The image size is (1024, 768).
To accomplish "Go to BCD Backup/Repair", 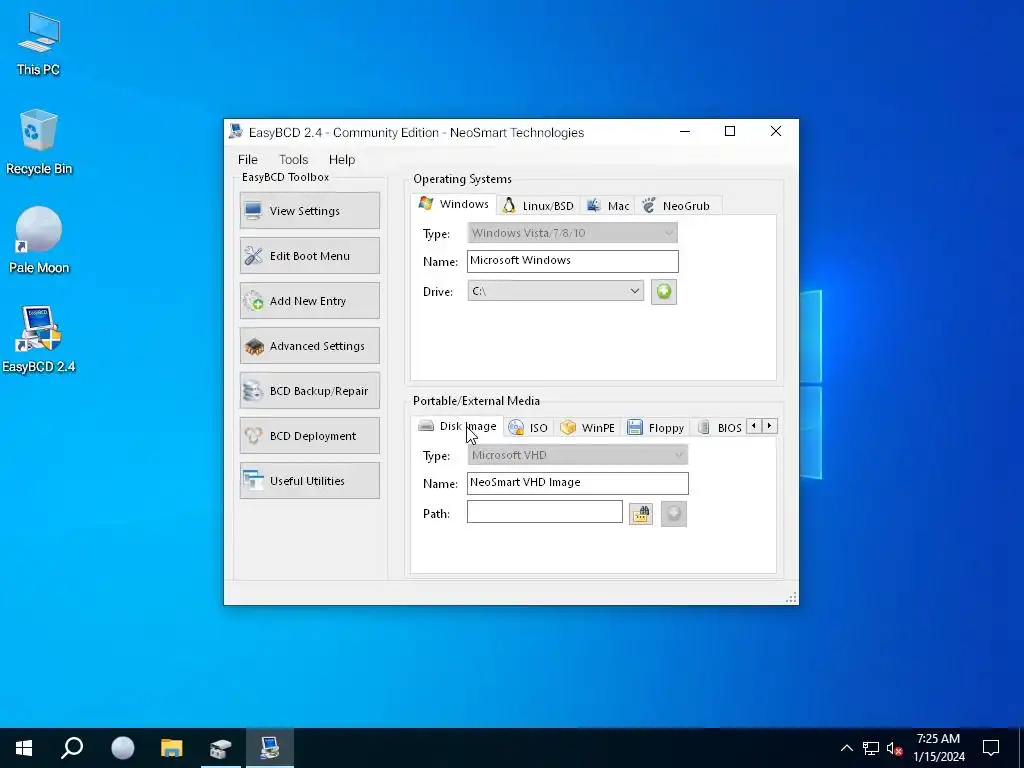I will pyautogui.click(x=310, y=391).
